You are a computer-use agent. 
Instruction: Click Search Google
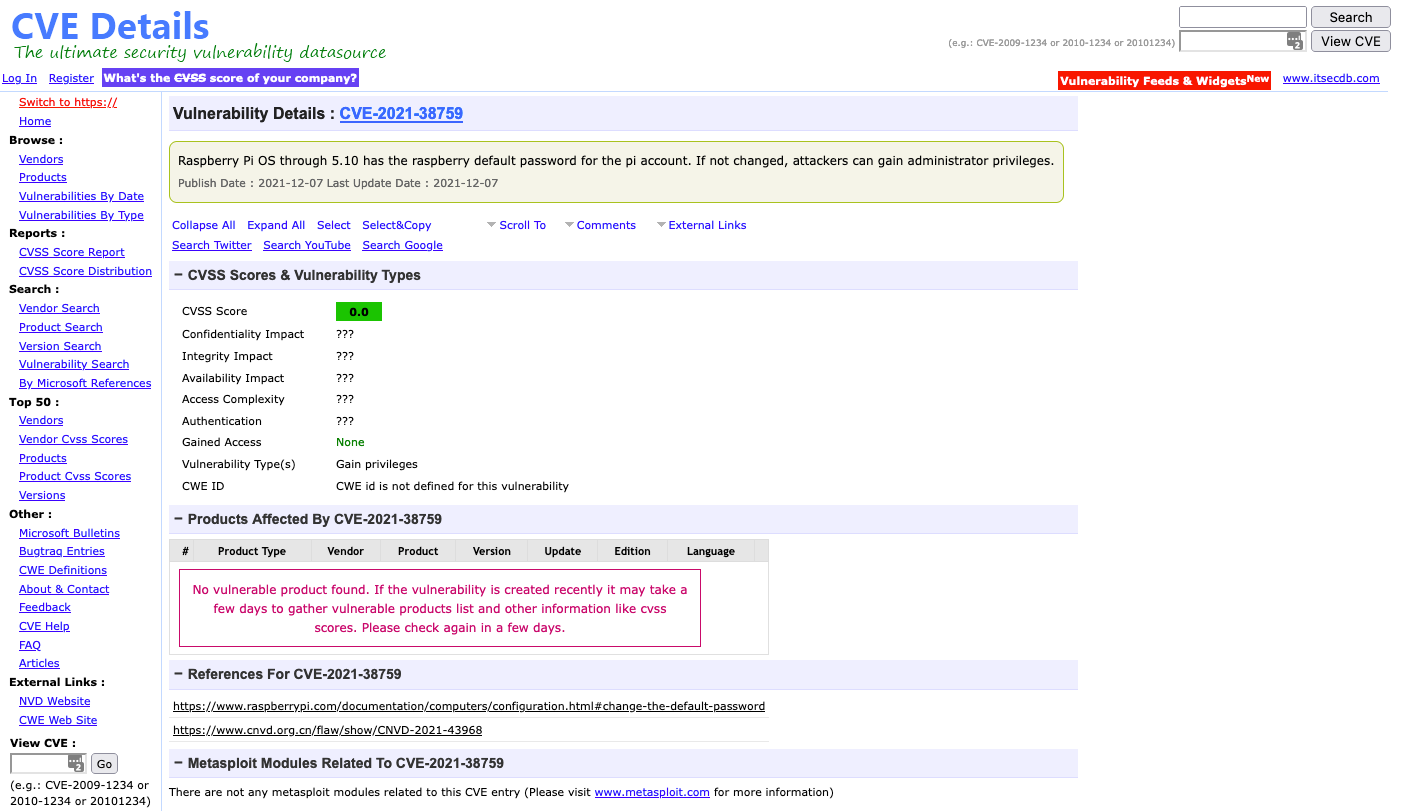(402, 245)
